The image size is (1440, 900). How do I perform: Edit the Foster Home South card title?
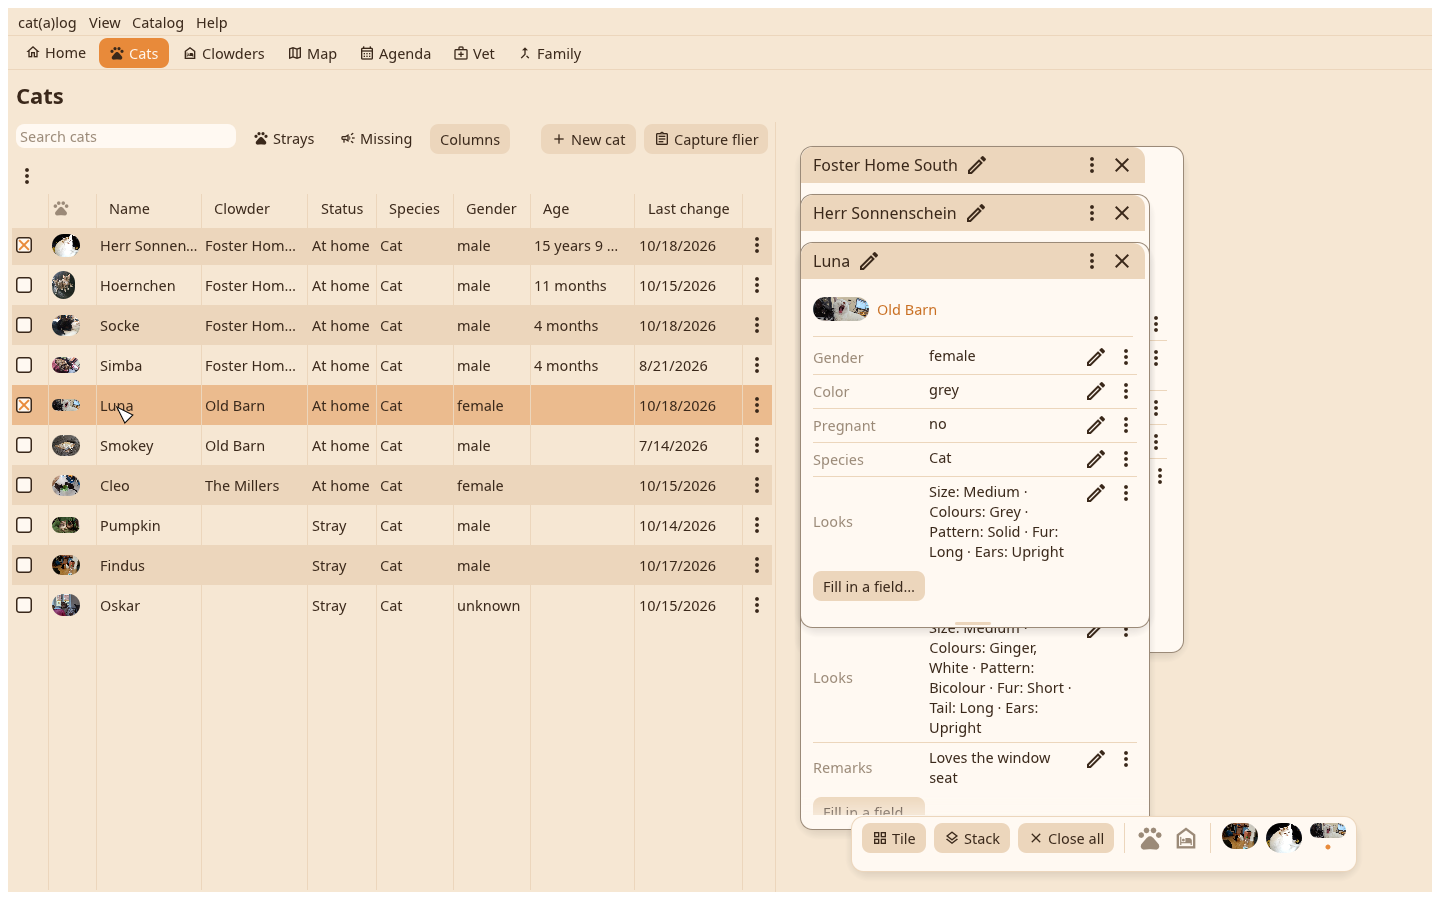tap(977, 165)
